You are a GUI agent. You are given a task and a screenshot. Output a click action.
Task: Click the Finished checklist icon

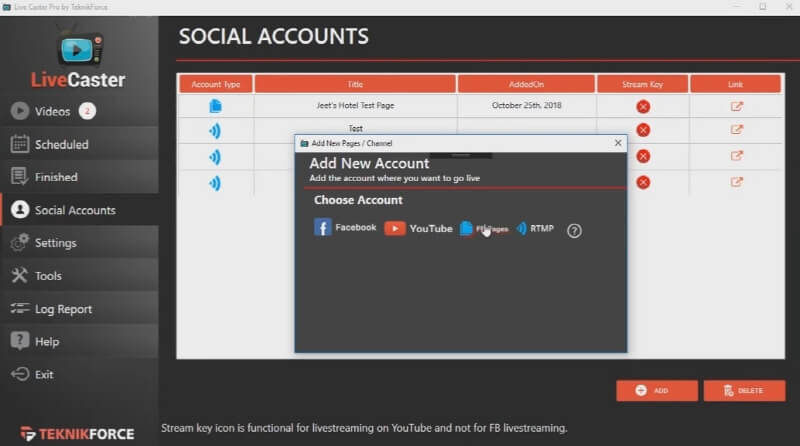[19, 177]
